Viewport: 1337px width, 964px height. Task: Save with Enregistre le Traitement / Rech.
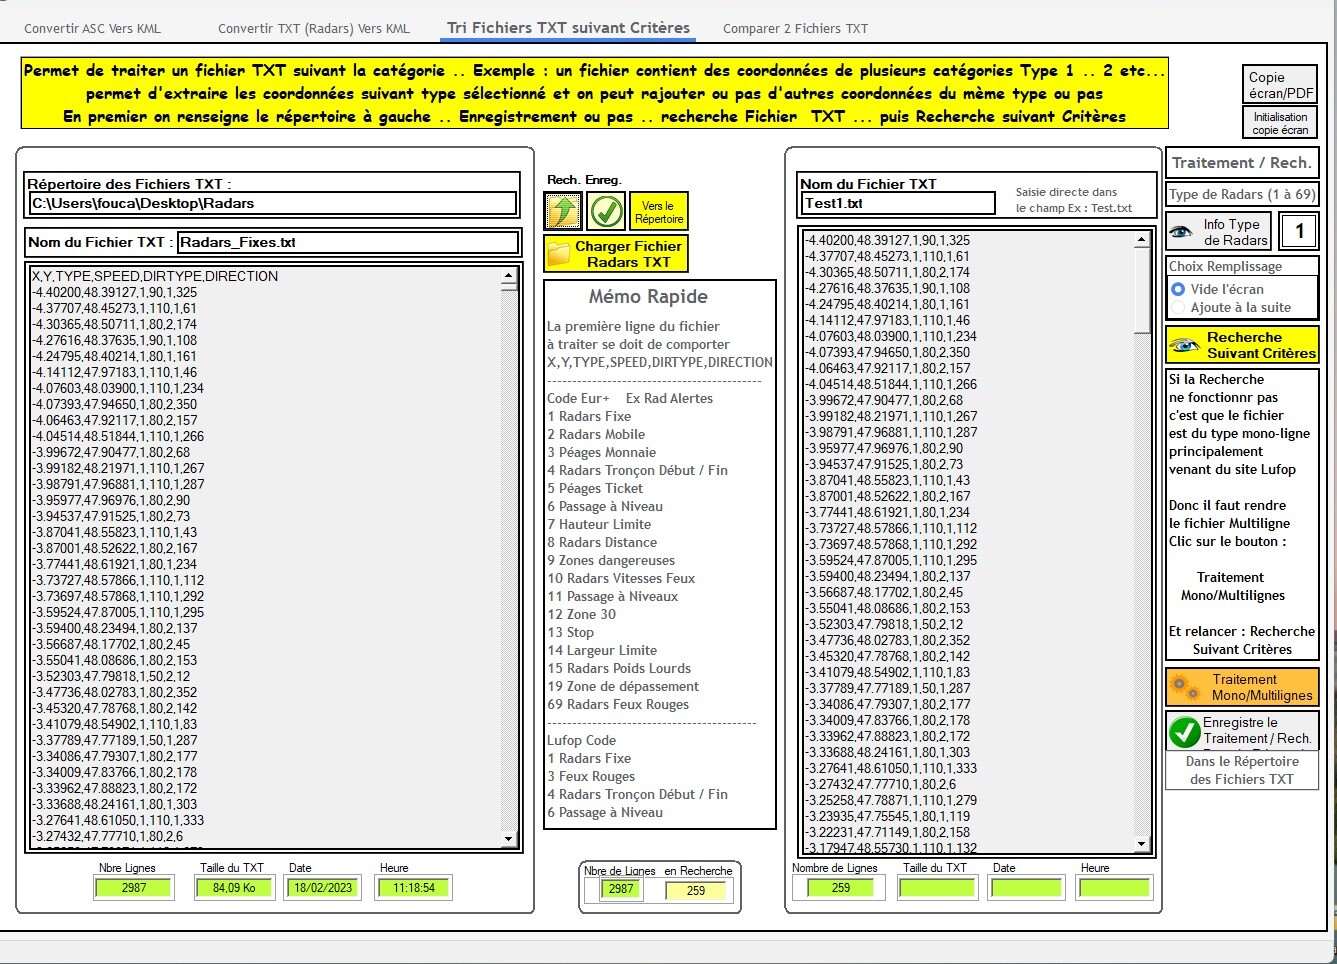pos(1242,731)
